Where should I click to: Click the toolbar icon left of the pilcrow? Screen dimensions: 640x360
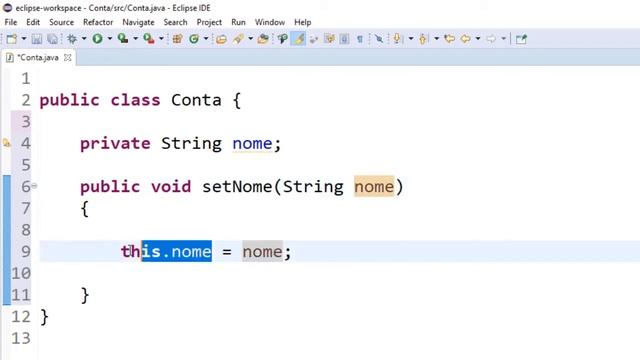344,39
